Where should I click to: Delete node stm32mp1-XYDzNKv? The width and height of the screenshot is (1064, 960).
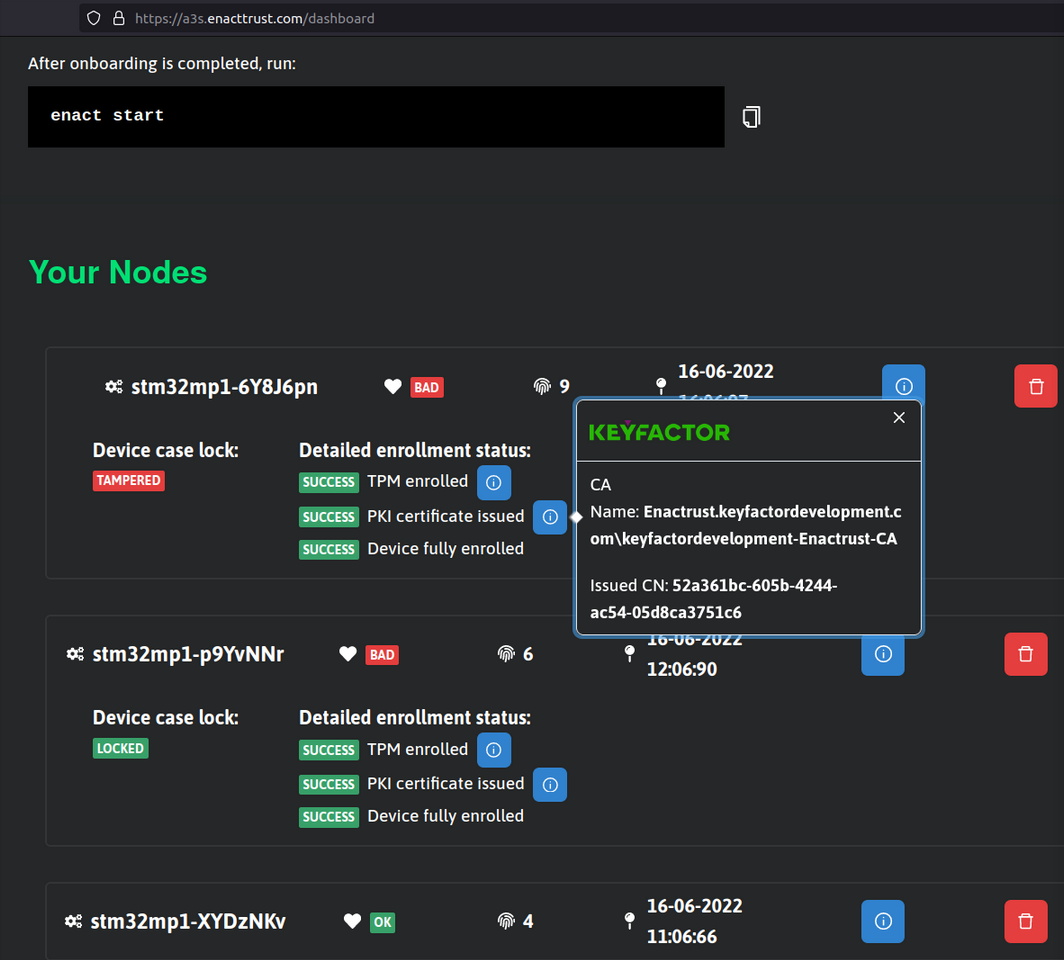[x=1025, y=921]
